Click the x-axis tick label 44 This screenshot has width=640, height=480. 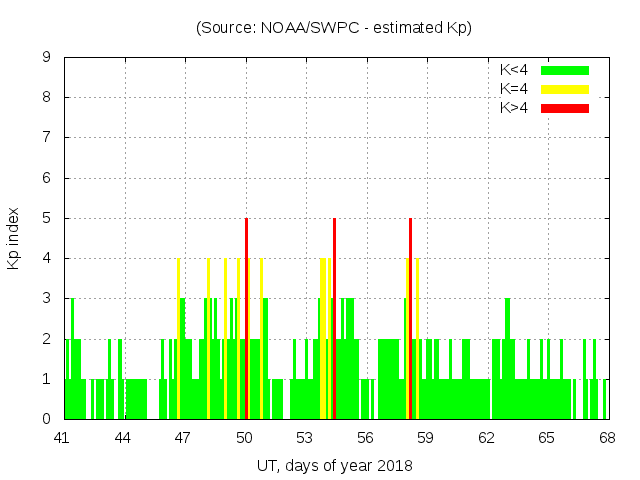click(123, 438)
